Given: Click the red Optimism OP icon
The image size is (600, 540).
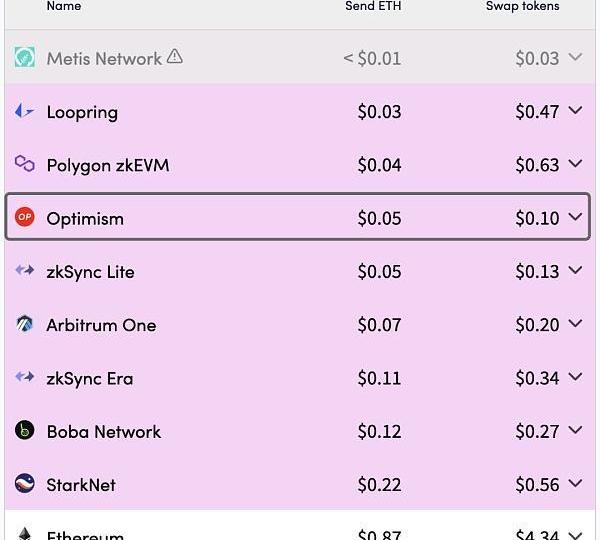Looking at the screenshot, I should tap(25, 218).
